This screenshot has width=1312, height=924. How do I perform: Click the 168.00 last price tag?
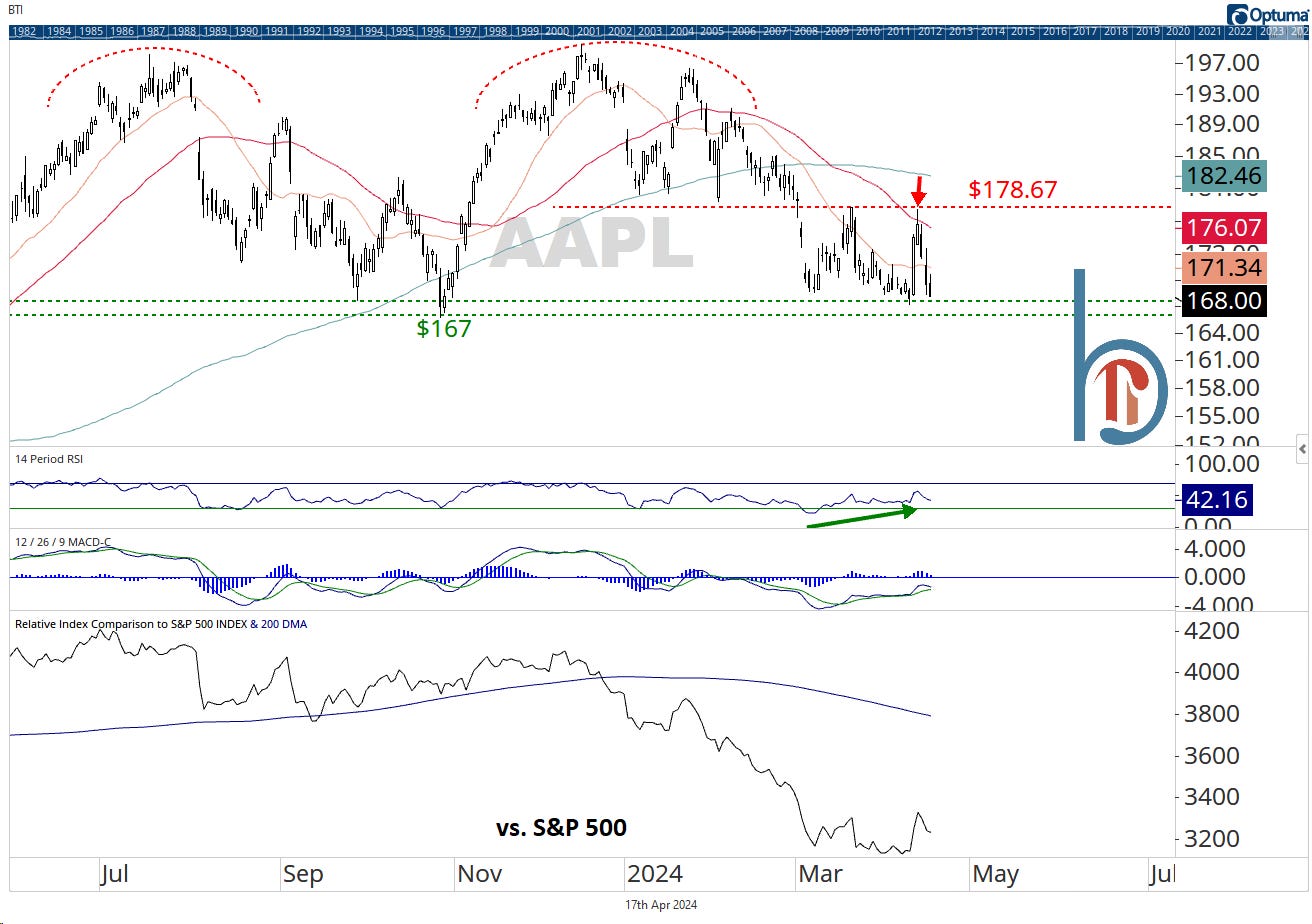(1223, 300)
